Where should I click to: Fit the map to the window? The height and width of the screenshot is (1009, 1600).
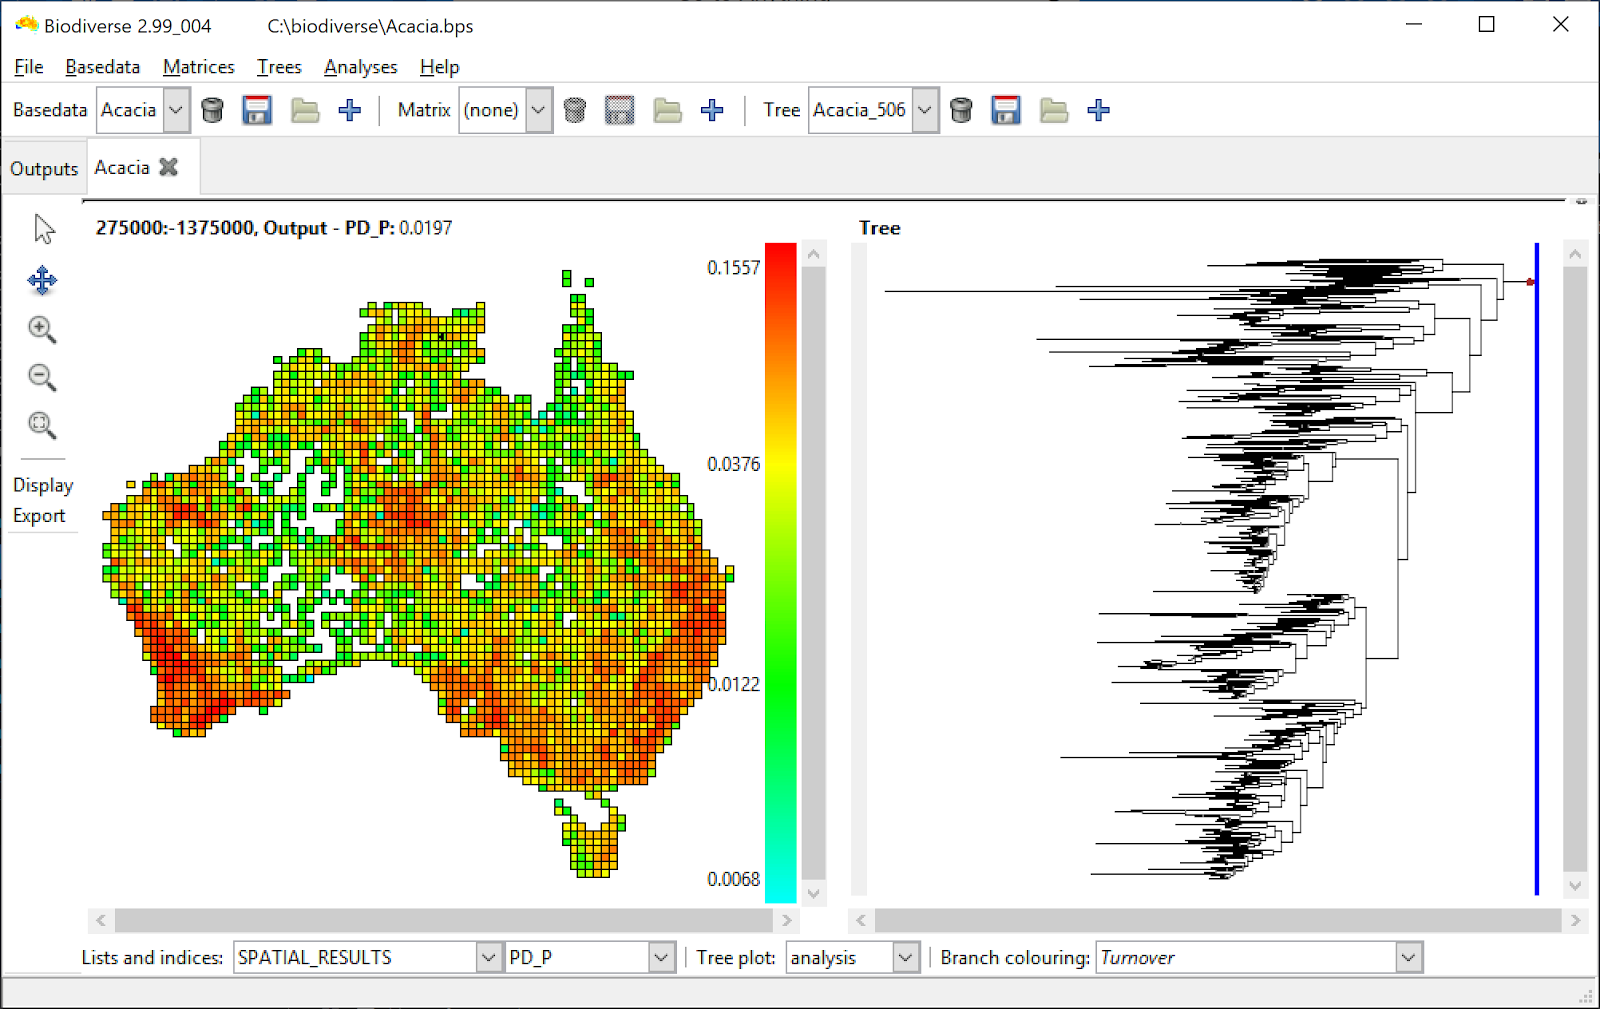point(41,425)
